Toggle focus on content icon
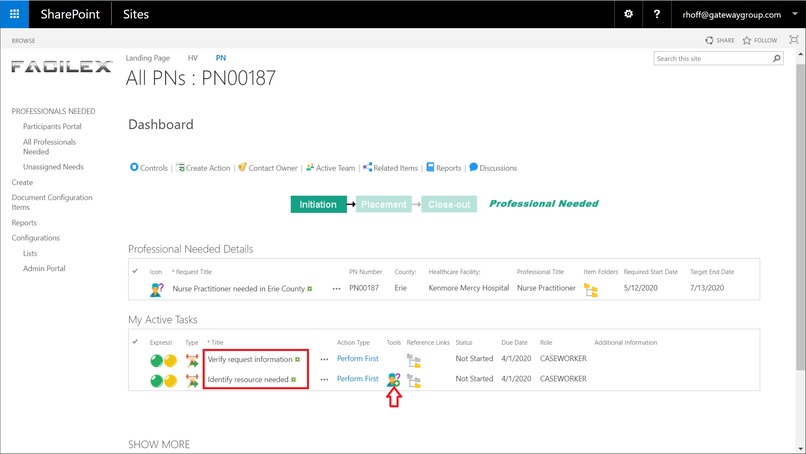The height and width of the screenshot is (454, 806). coord(794,40)
